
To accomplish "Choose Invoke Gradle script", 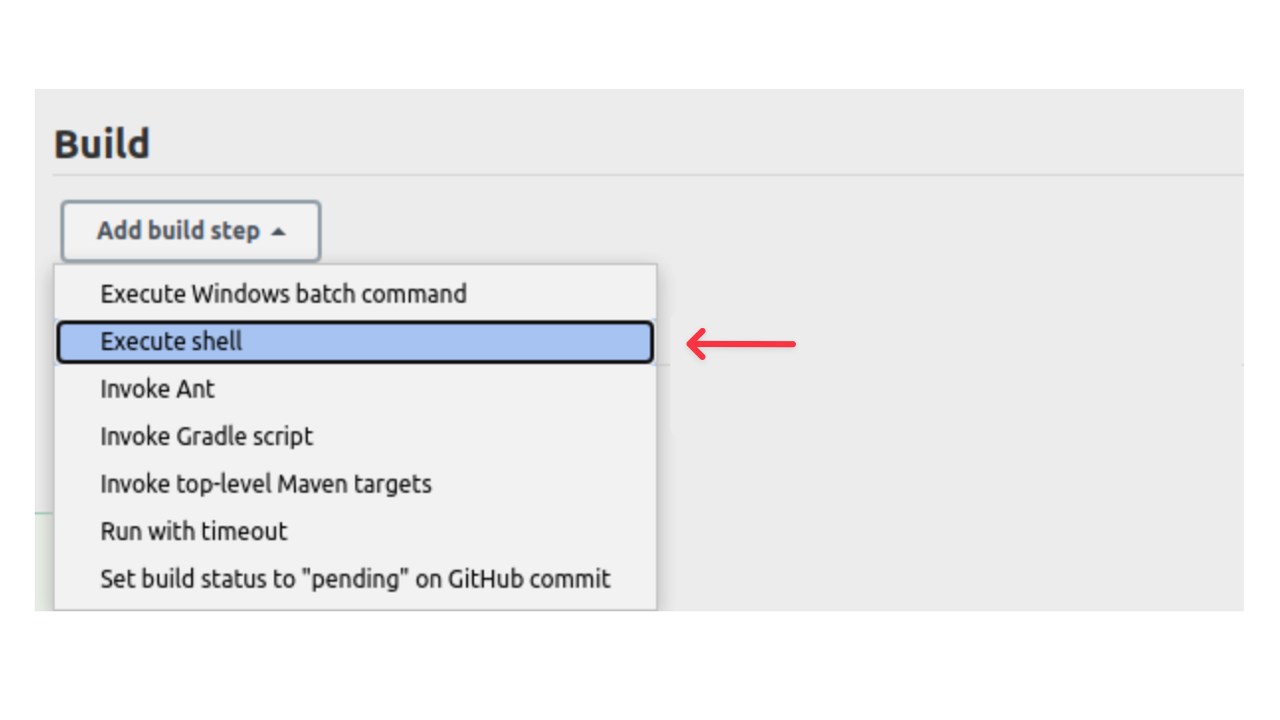I will [x=206, y=436].
